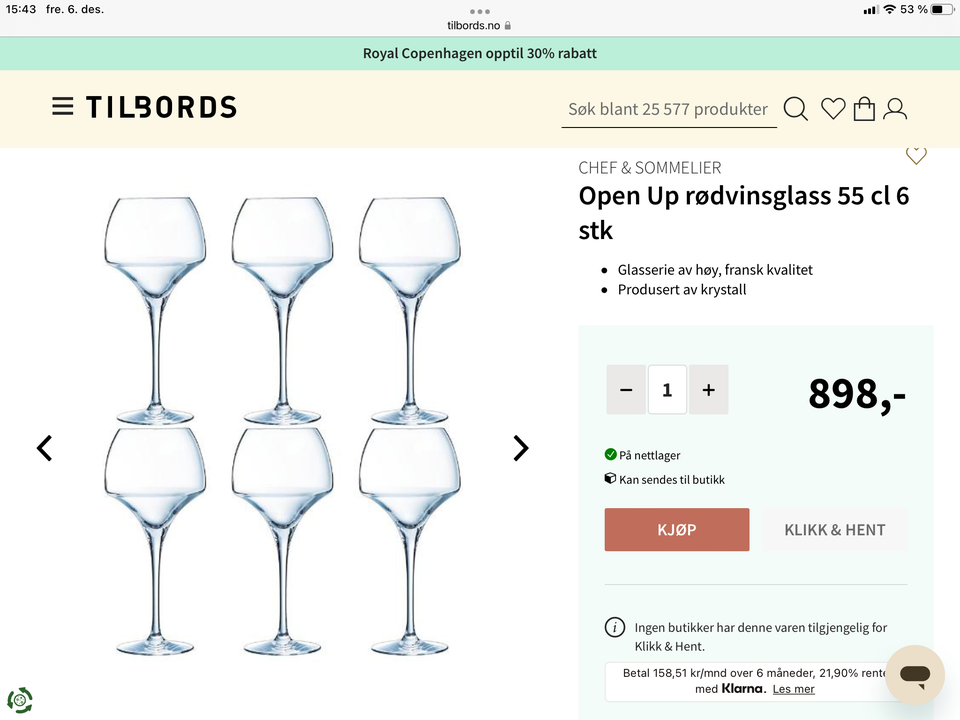This screenshot has height=720, width=960.
Task: Open the shopping bag cart
Action: pos(864,109)
